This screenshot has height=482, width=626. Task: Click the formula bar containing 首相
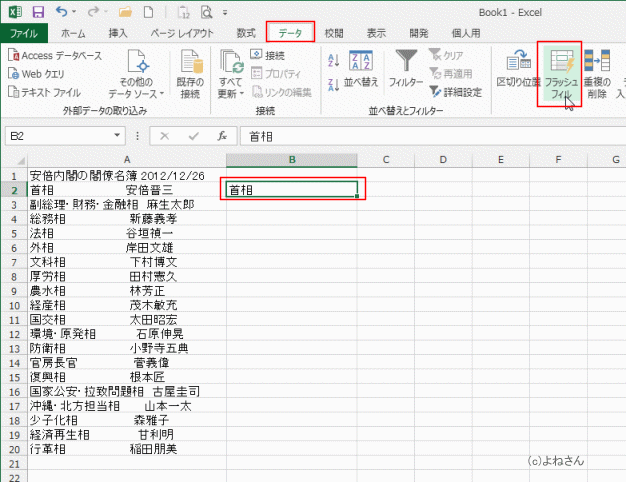coord(435,136)
